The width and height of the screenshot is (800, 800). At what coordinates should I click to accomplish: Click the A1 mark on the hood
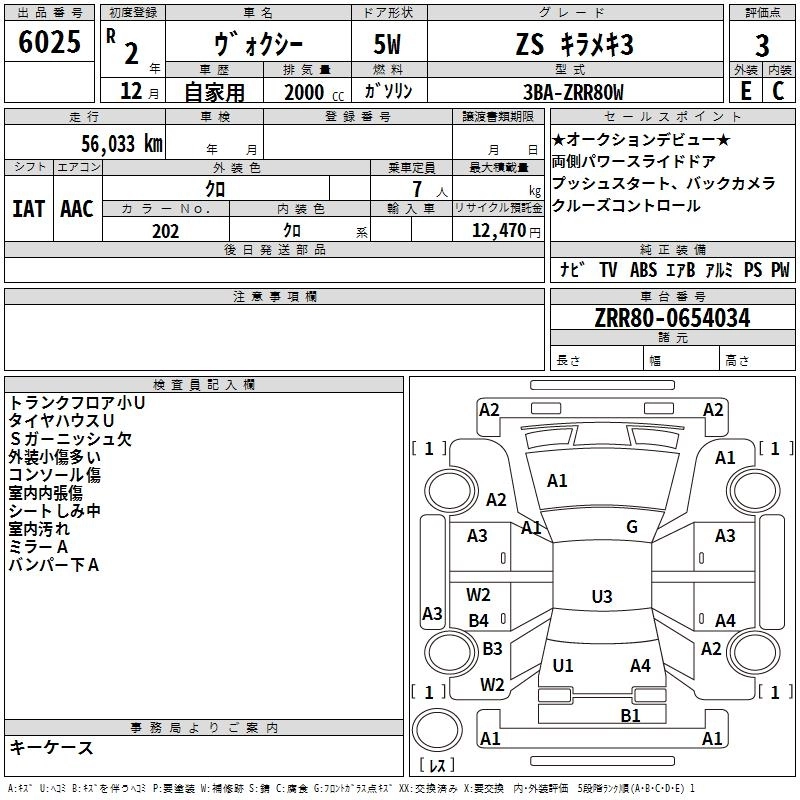pyautogui.click(x=557, y=481)
